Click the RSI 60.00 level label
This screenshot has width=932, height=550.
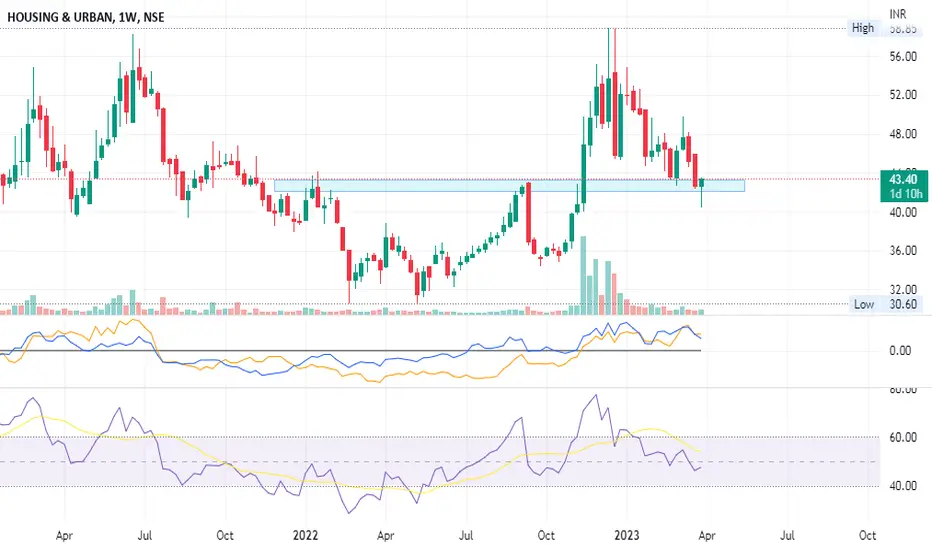903,437
